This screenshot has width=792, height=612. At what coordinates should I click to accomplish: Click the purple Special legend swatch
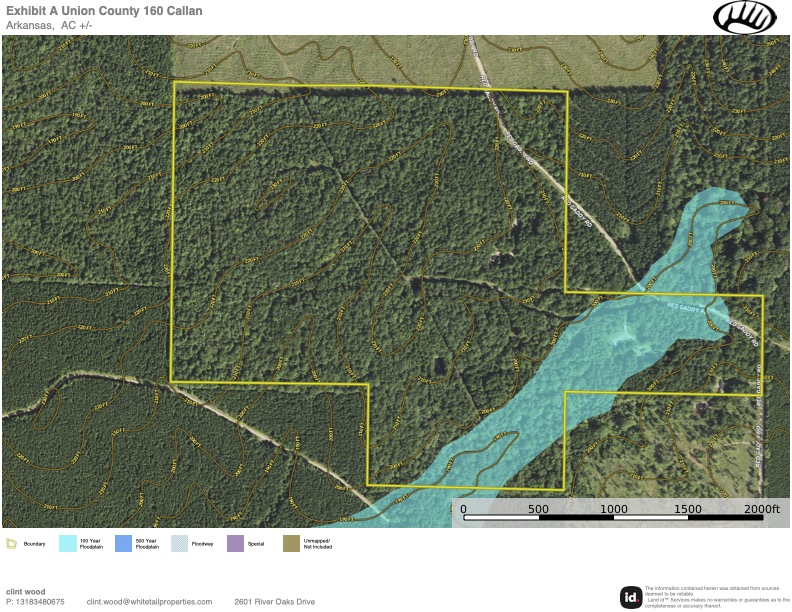pos(236,544)
